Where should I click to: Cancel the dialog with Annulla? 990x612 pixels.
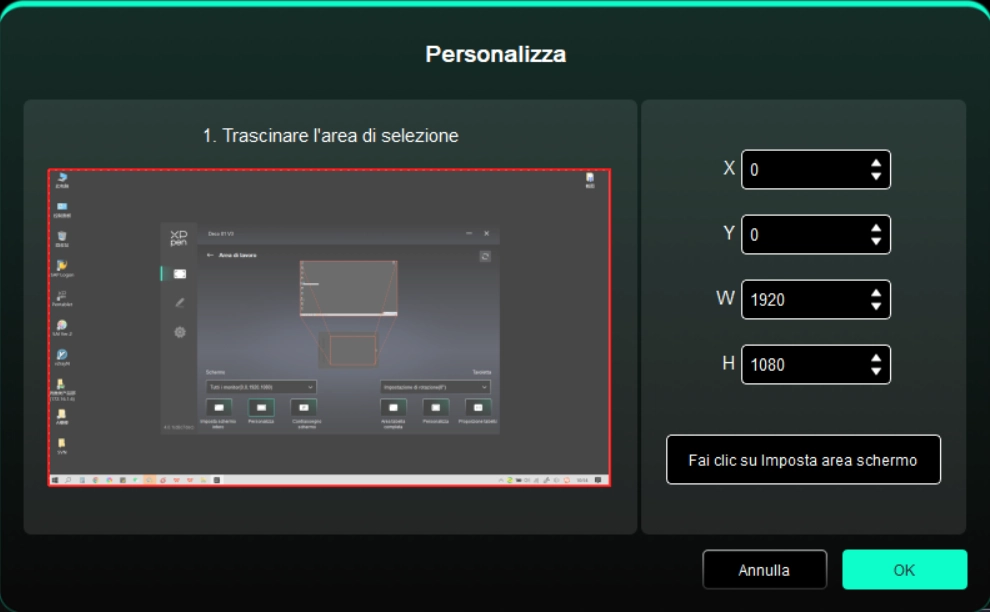pos(764,570)
